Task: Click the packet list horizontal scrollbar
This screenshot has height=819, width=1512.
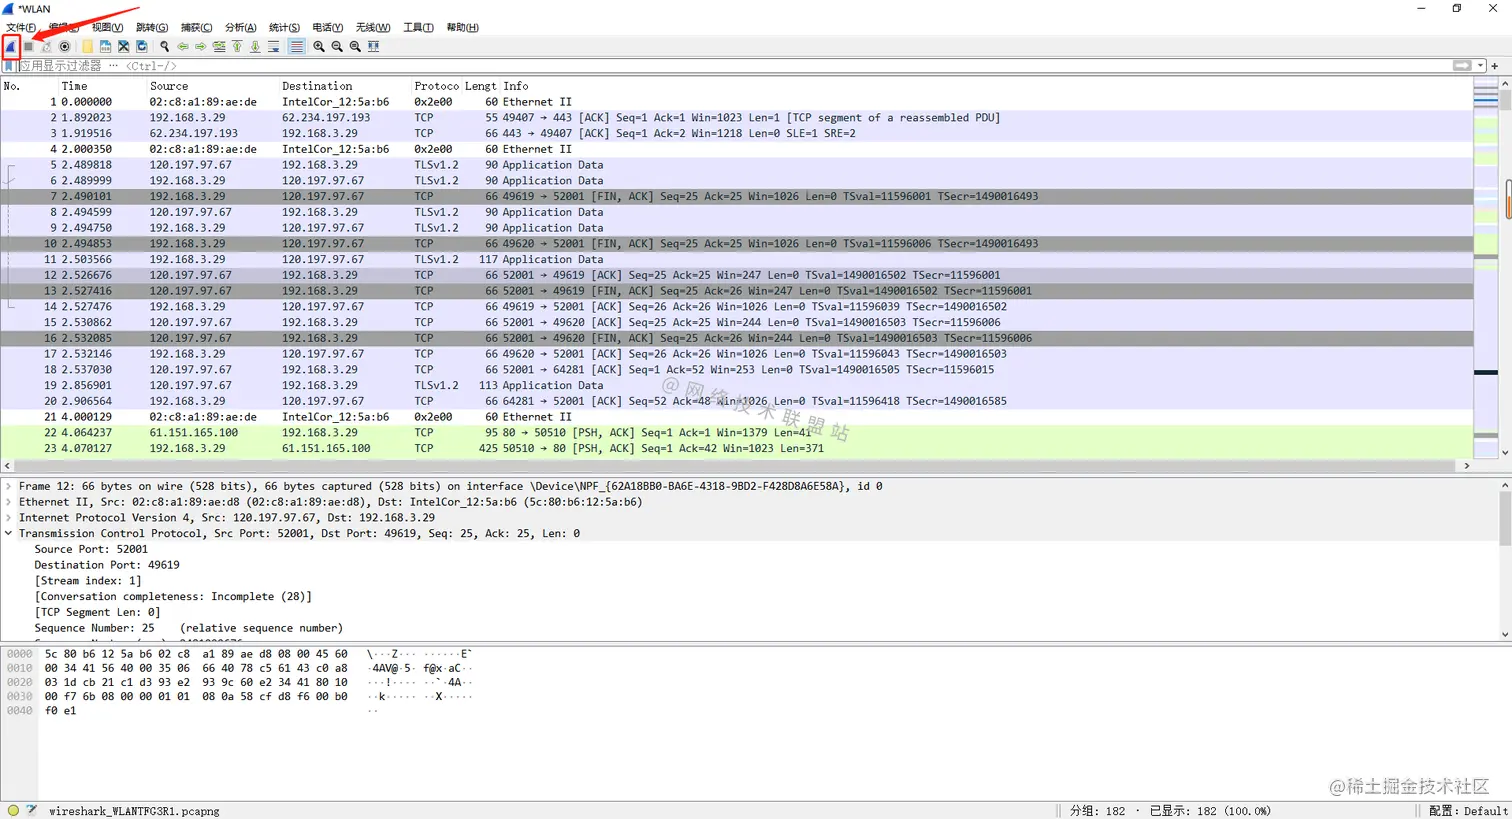Action: 737,466
